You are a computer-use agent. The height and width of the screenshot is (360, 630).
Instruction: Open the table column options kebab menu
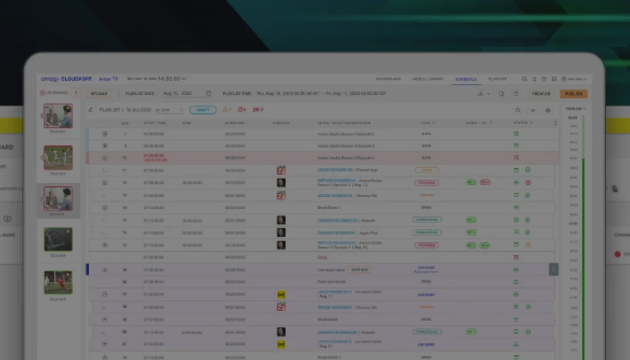tap(555, 123)
